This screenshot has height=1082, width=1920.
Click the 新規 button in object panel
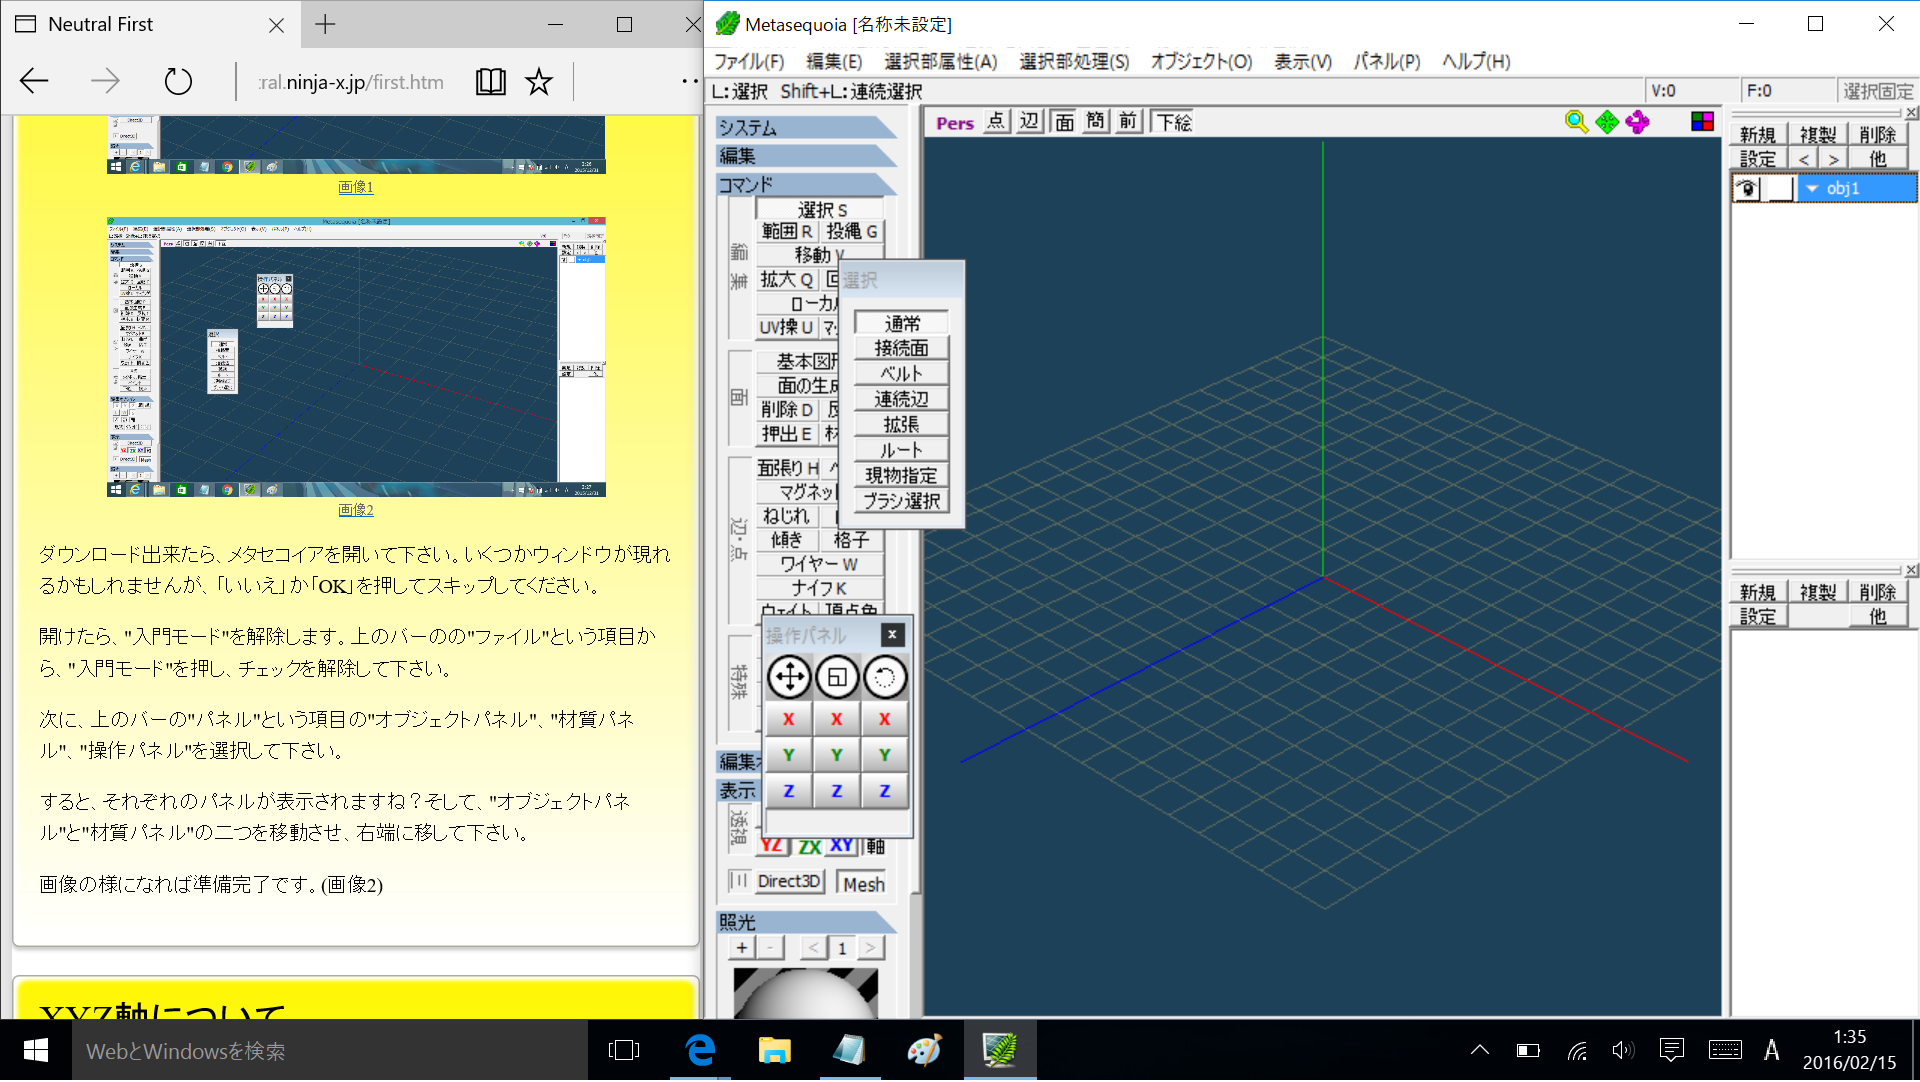tap(1757, 135)
